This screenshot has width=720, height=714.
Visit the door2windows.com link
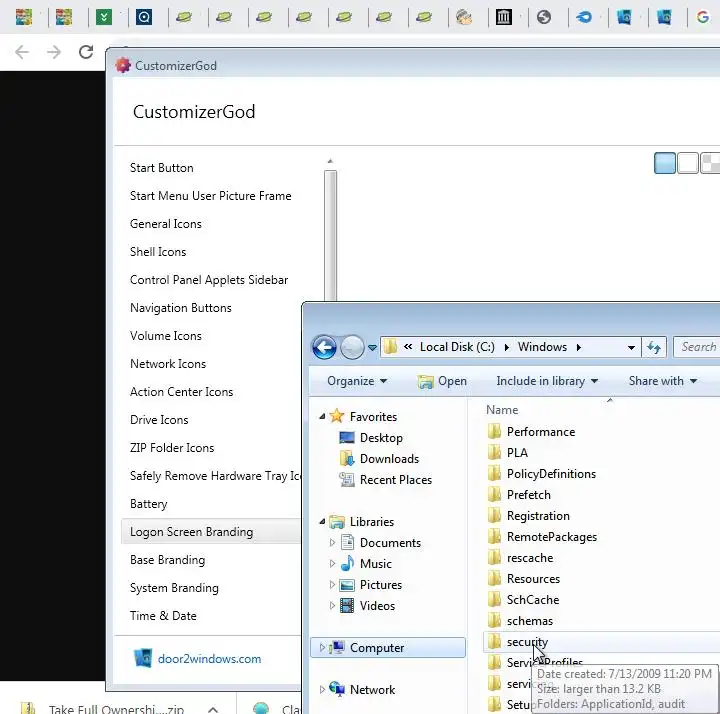click(x=209, y=658)
